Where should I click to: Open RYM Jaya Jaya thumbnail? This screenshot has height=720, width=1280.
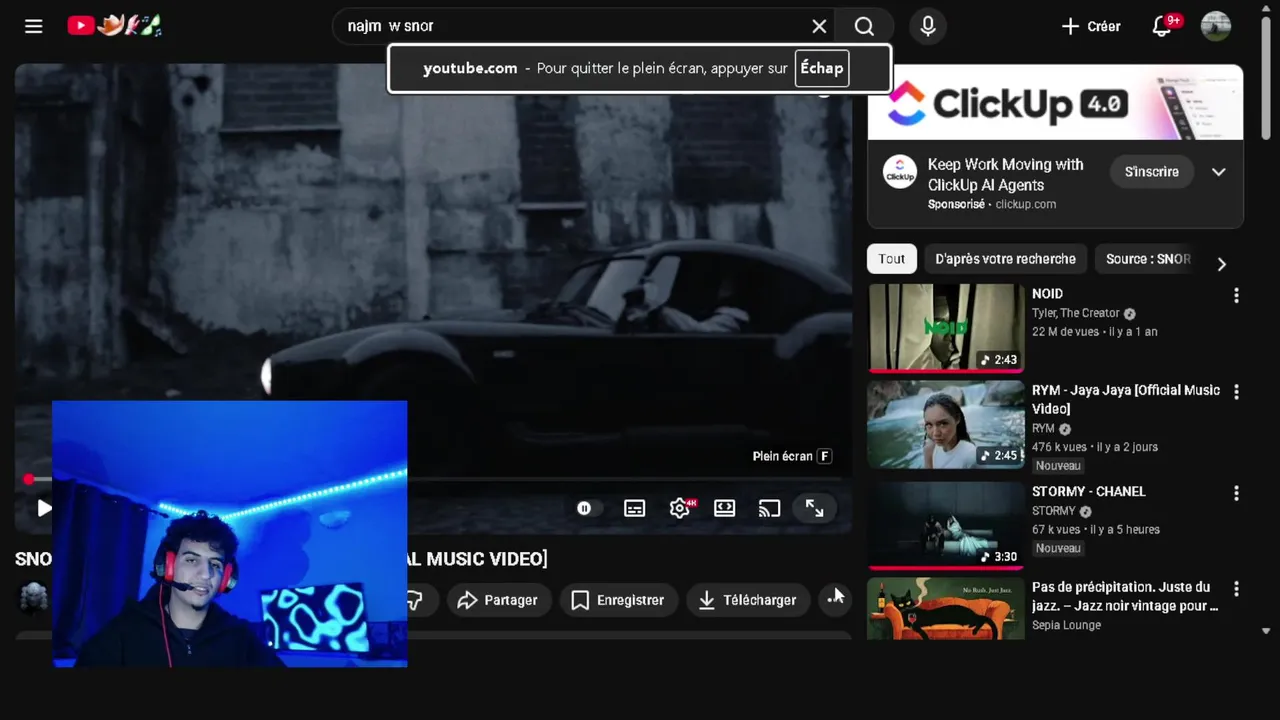pyautogui.click(x=946, y=425)
